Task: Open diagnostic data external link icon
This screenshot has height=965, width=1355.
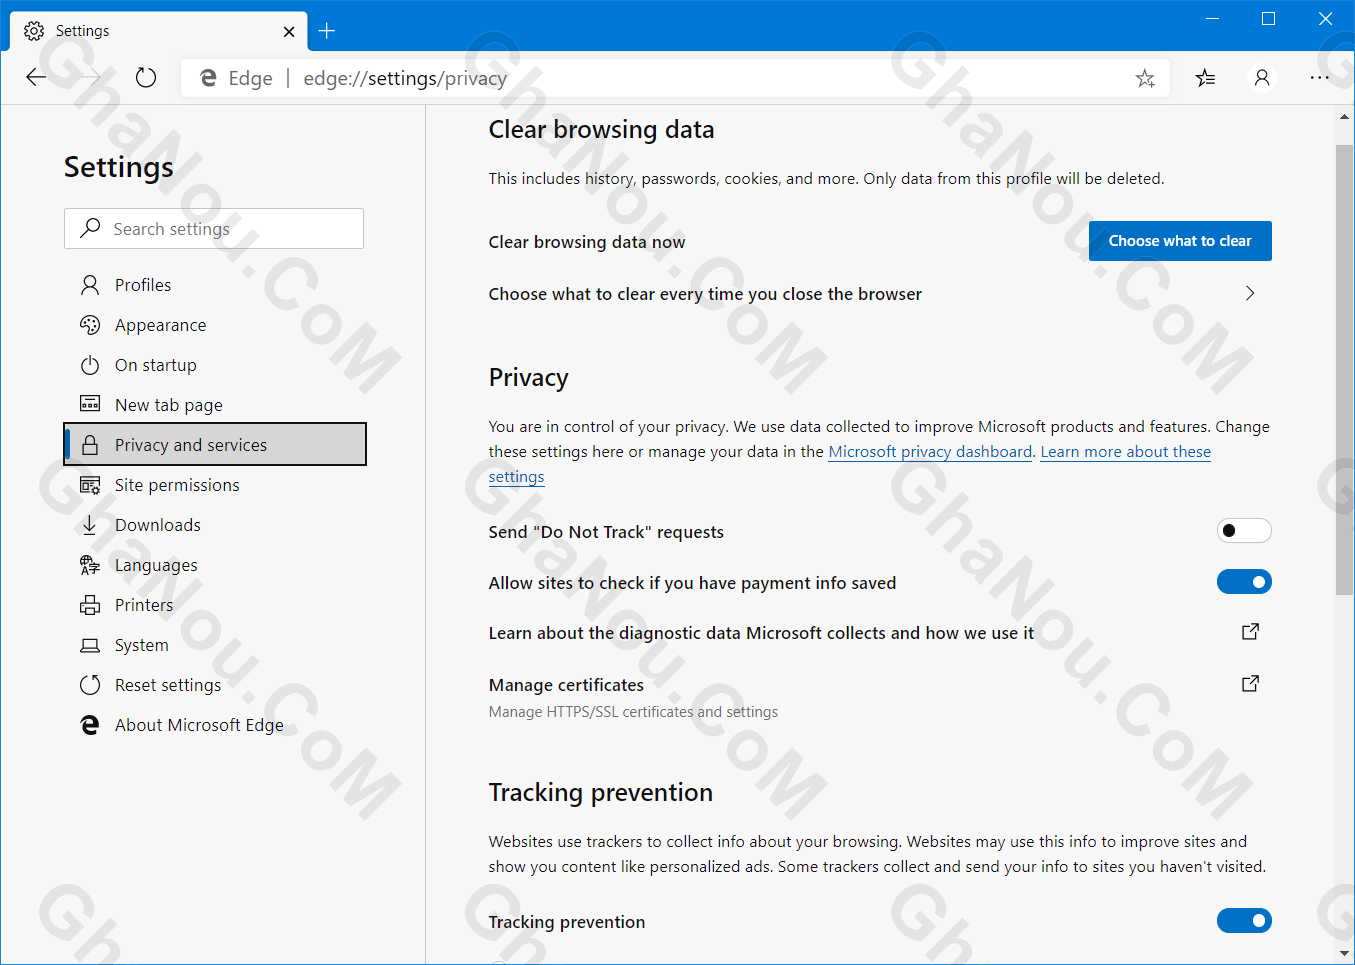Action: pos(1250,632)
